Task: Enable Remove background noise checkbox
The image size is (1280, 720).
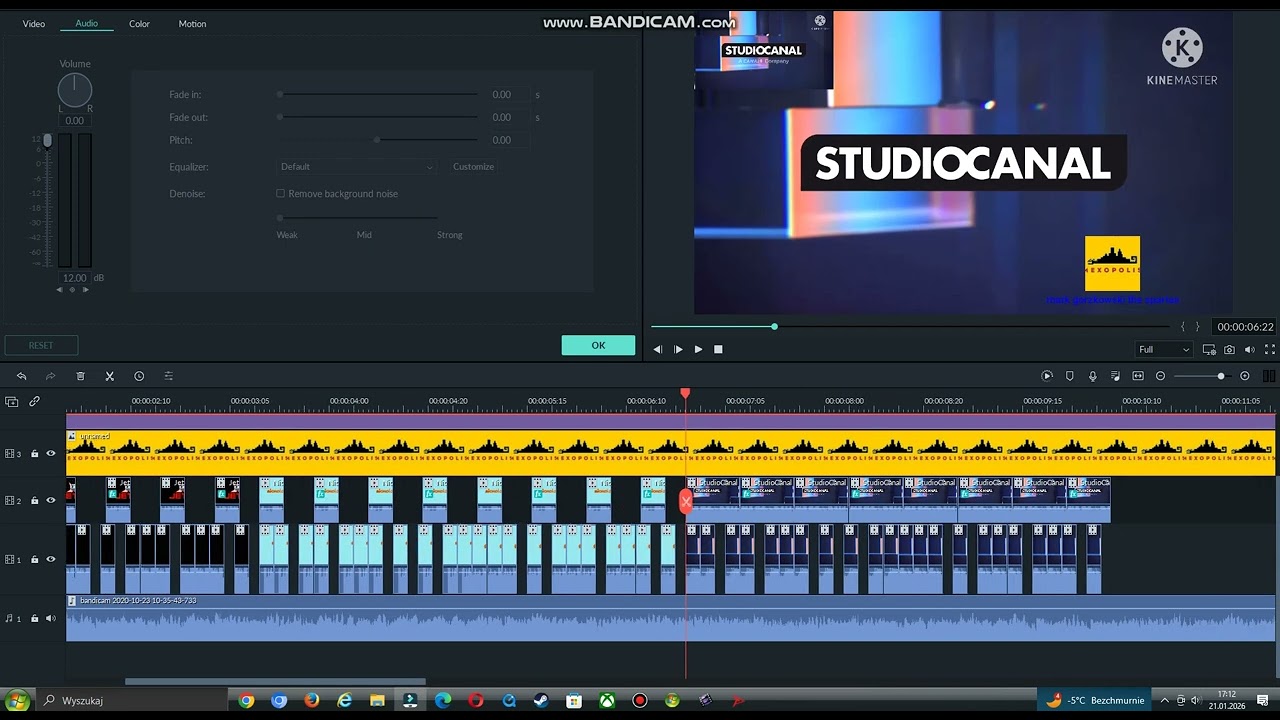Action: (x=280, y=193)
